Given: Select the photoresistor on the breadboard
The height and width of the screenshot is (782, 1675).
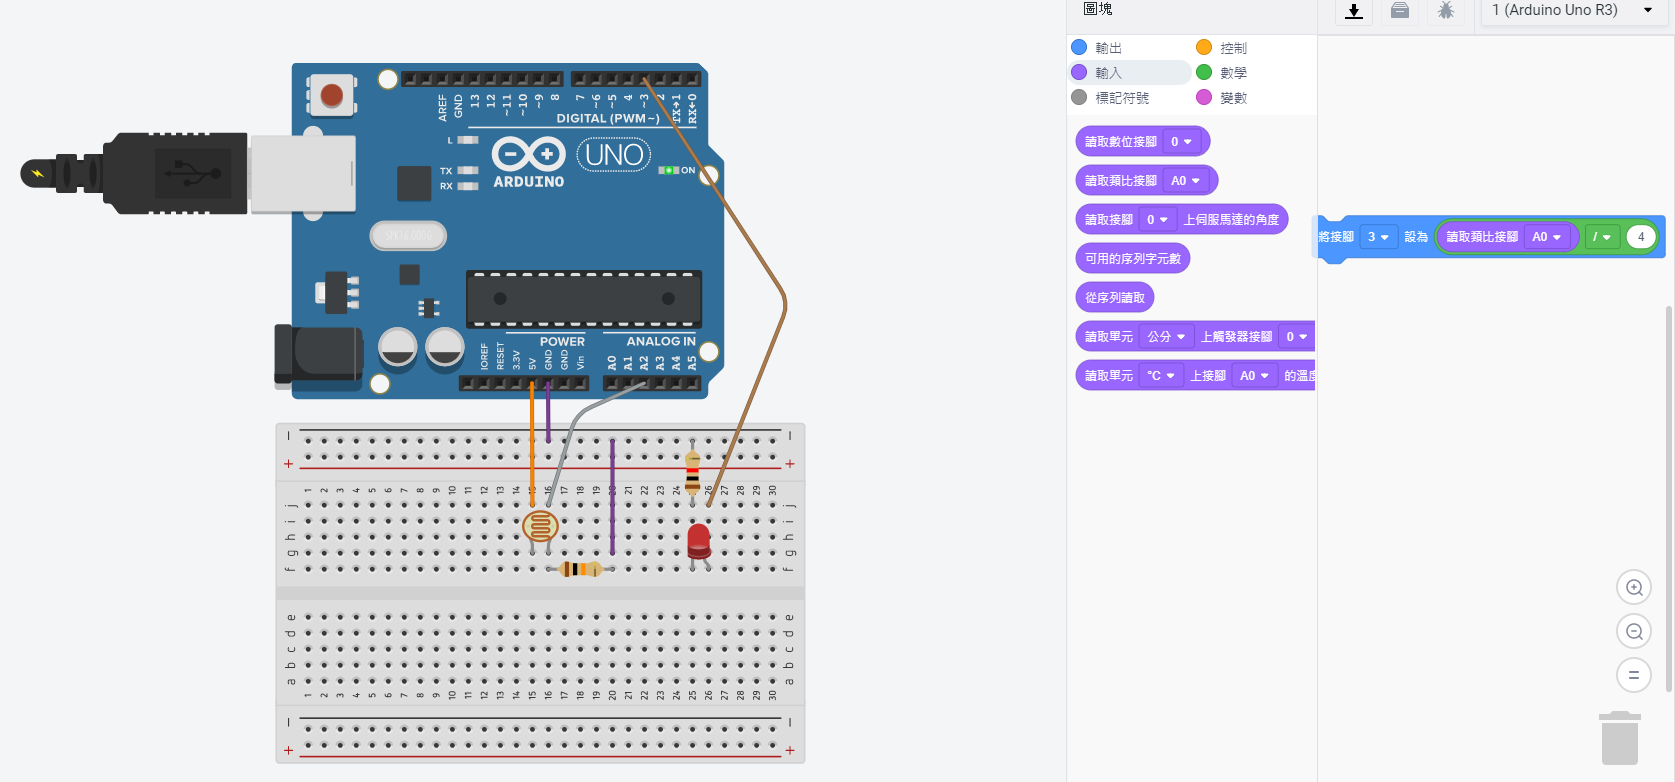Looking at the screenshot, I should point(540,526).
